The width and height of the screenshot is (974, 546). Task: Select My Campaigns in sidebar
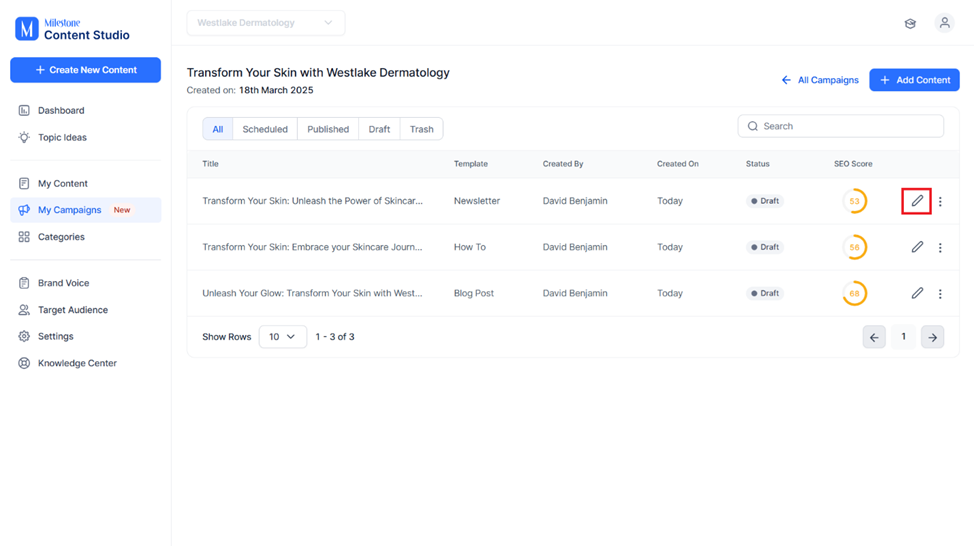86,210
